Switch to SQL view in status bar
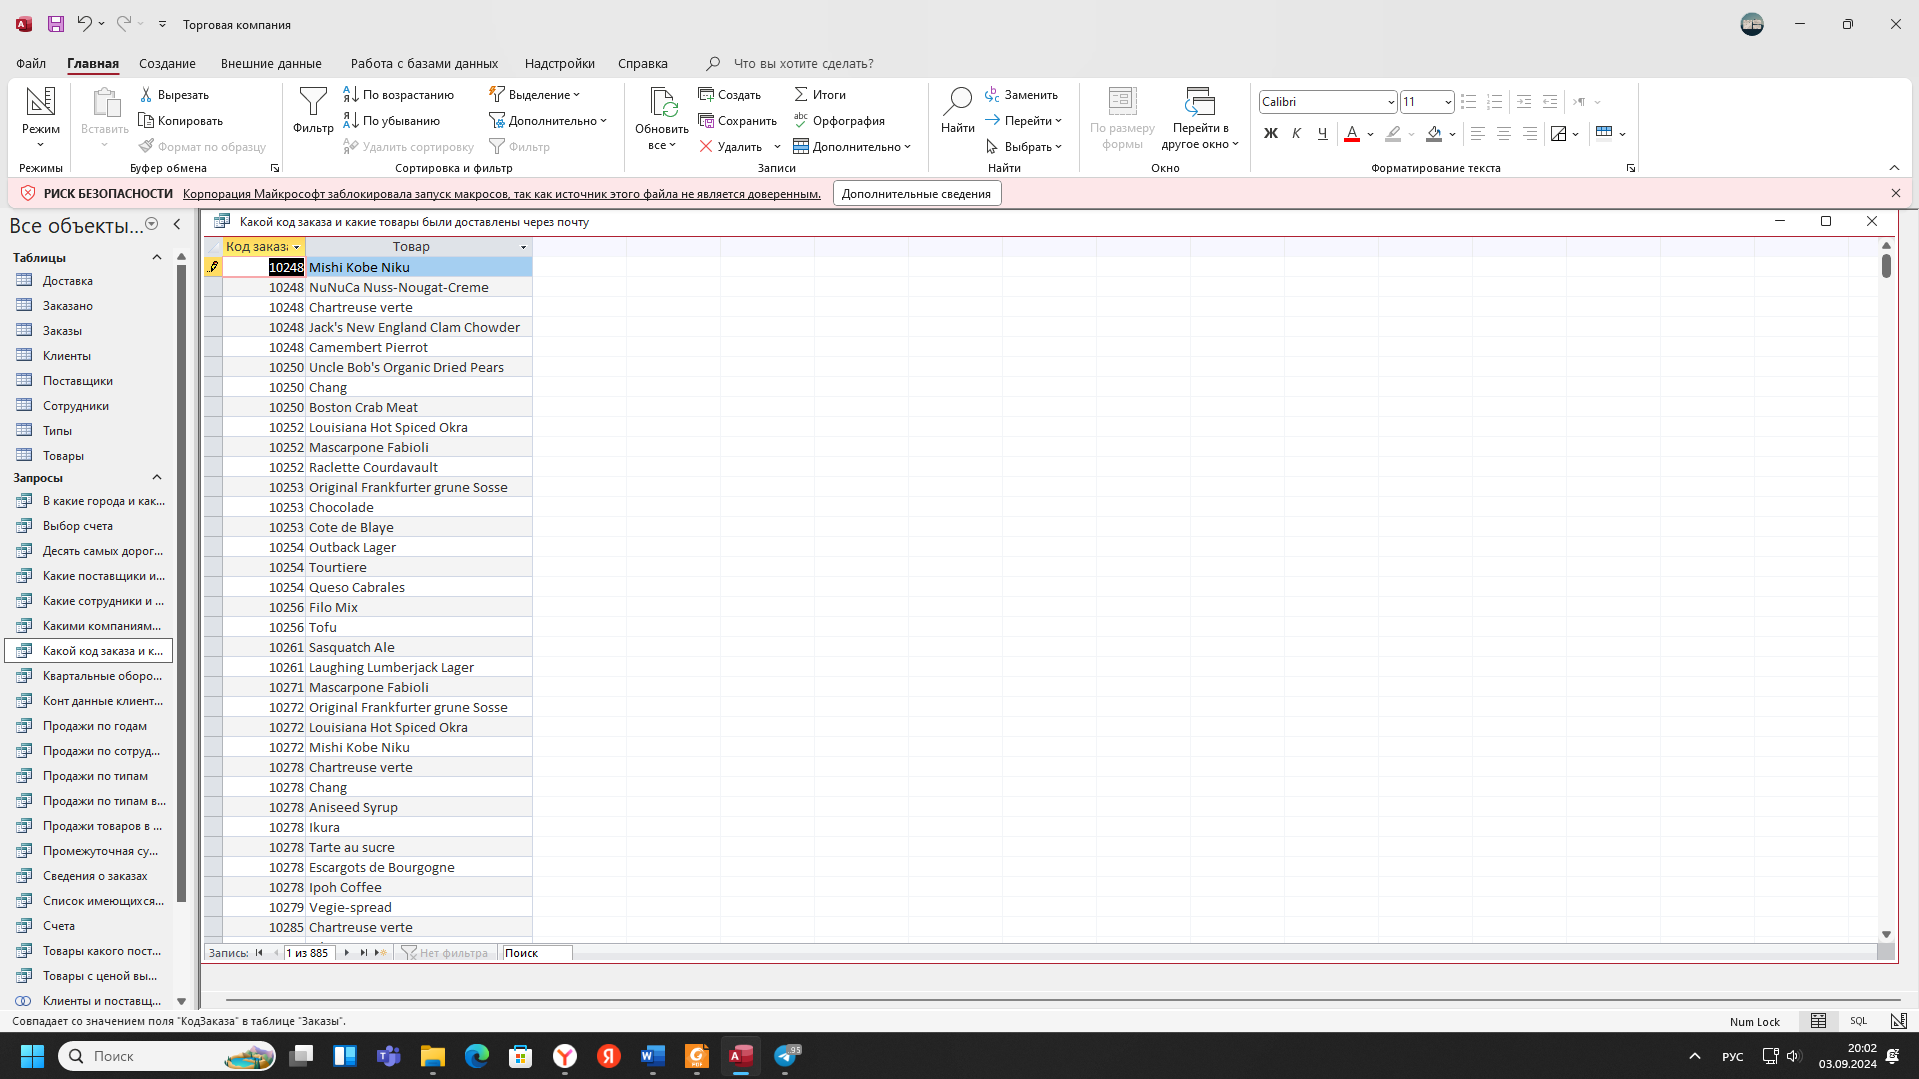Screen dimensions: 1919x1079 point(1858,1021)
